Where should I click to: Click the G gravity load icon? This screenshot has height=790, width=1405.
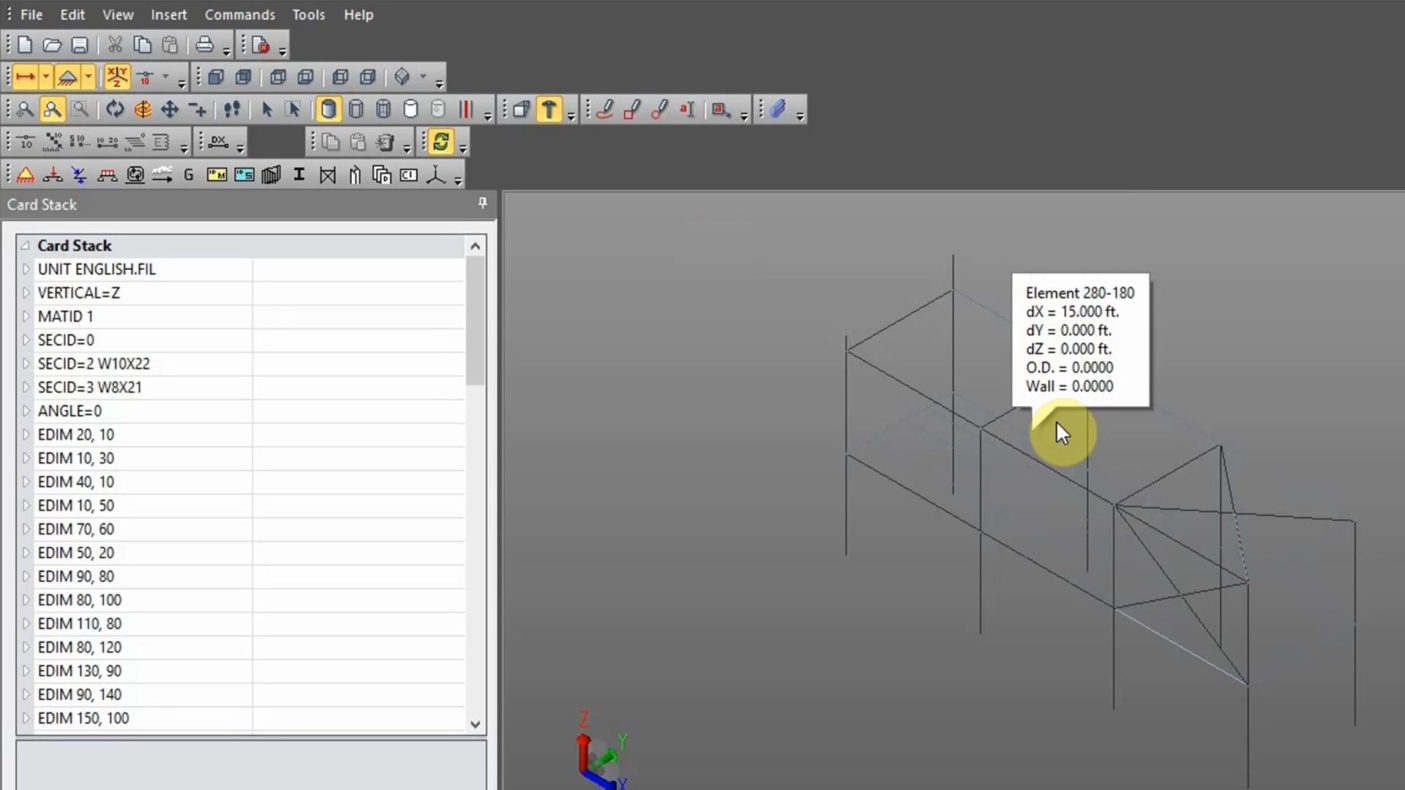[x=188, y=175]
